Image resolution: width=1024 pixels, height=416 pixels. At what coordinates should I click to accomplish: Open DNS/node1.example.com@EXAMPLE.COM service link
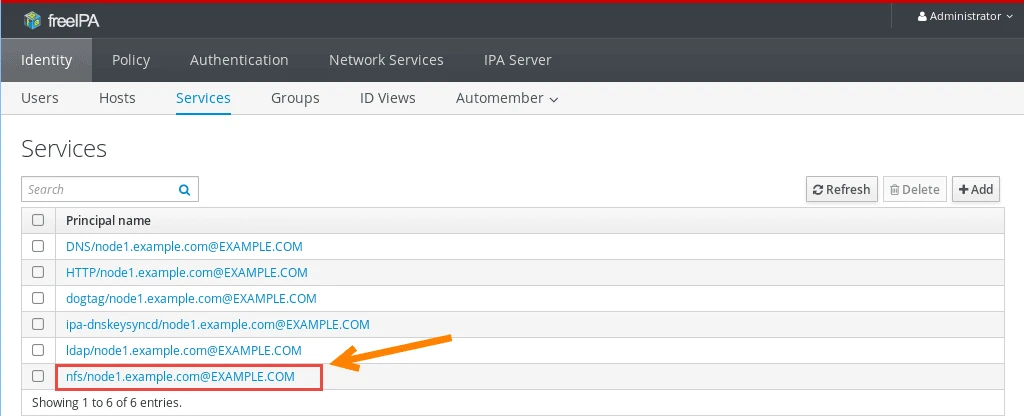[184, 247]
